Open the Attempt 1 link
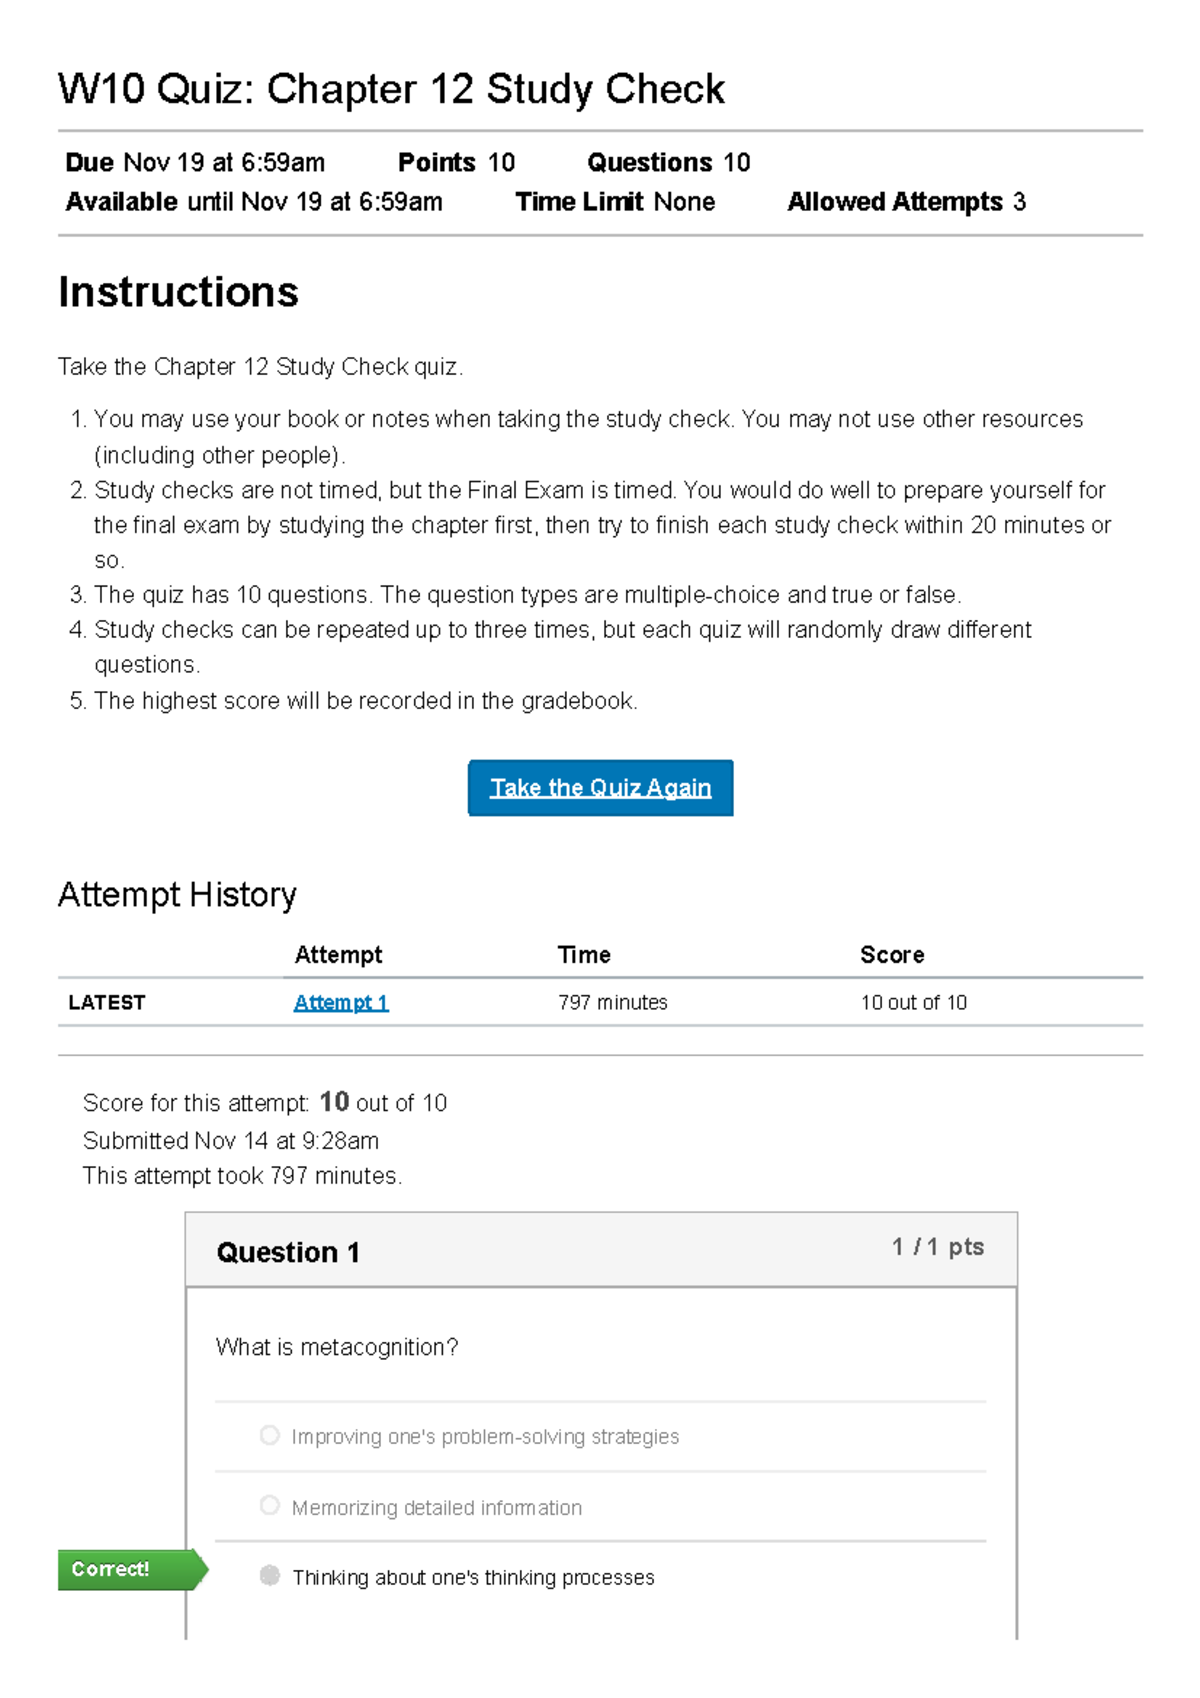 [x=341, y=1002]
